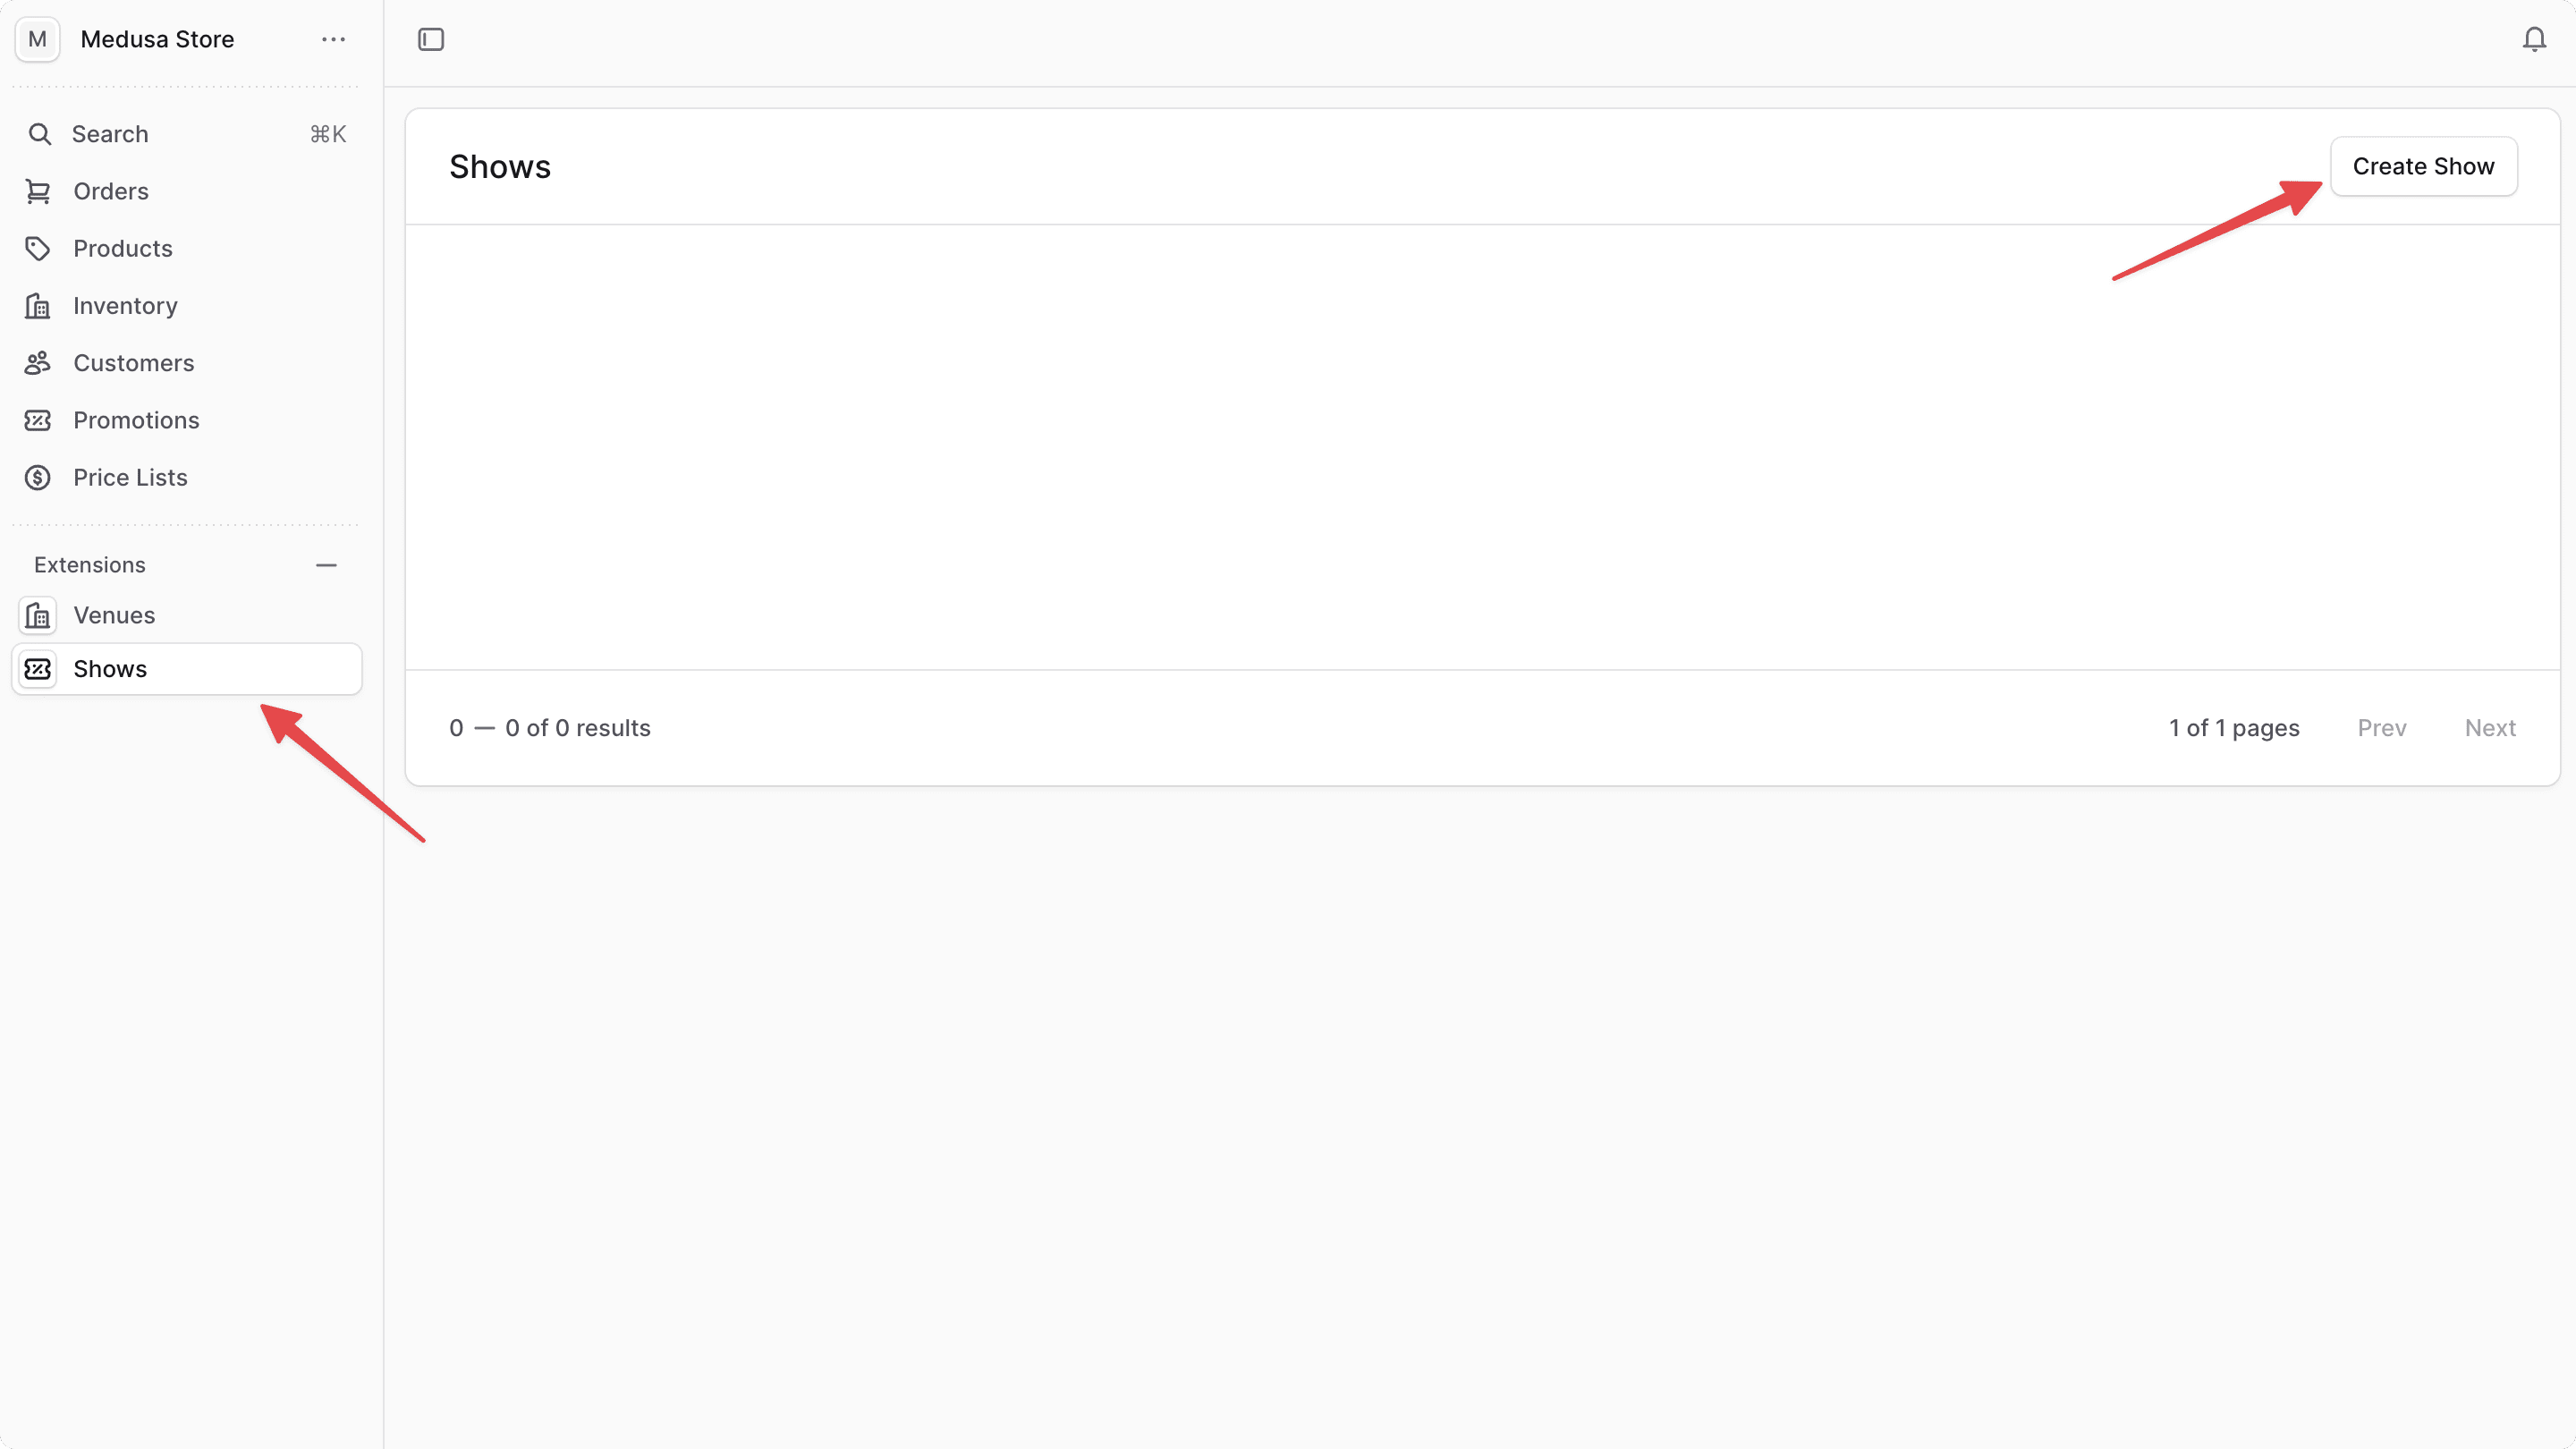Click the 1 of 1 pages indicator

2233,728
